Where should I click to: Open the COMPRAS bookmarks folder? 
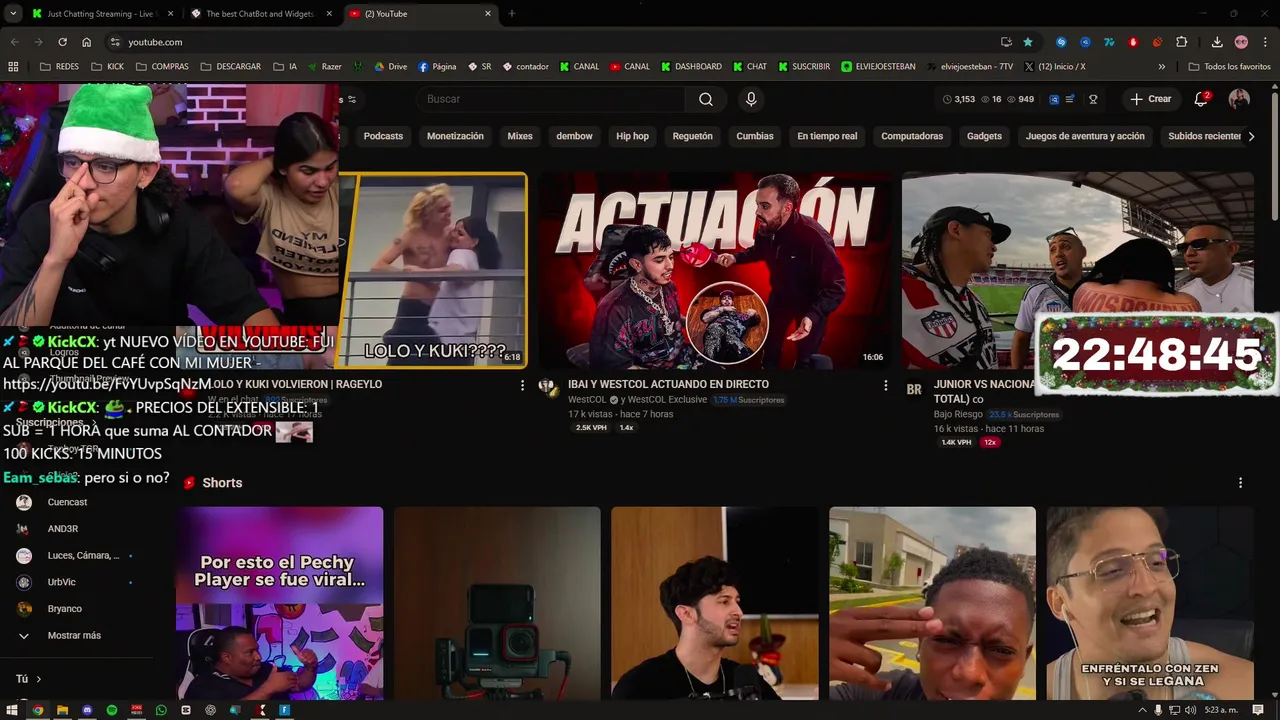[x=162, y=67]
